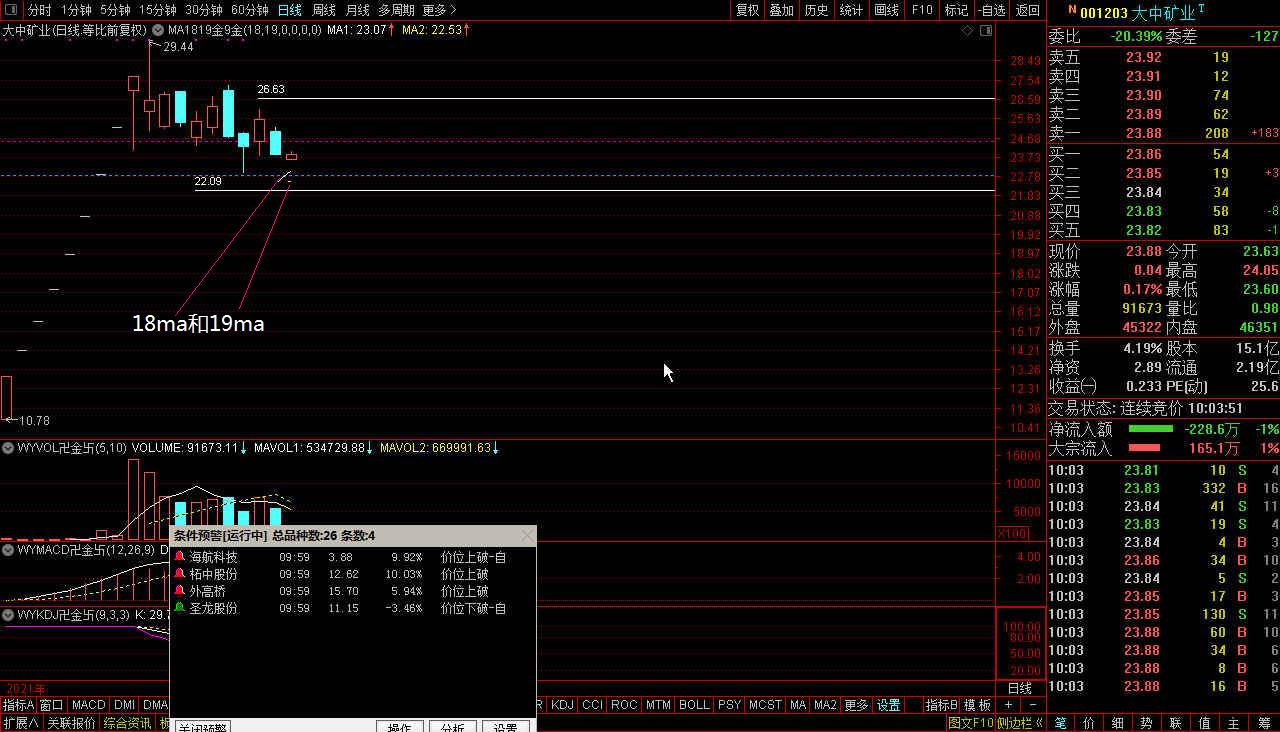The height and width of the screenshot is (732, 1280).
Task: Select the 柘中股份 alert row name
Action: [x=213, y=574]
